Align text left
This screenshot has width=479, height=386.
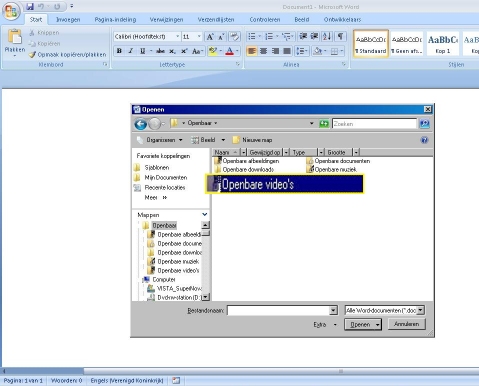pos(252,51)
